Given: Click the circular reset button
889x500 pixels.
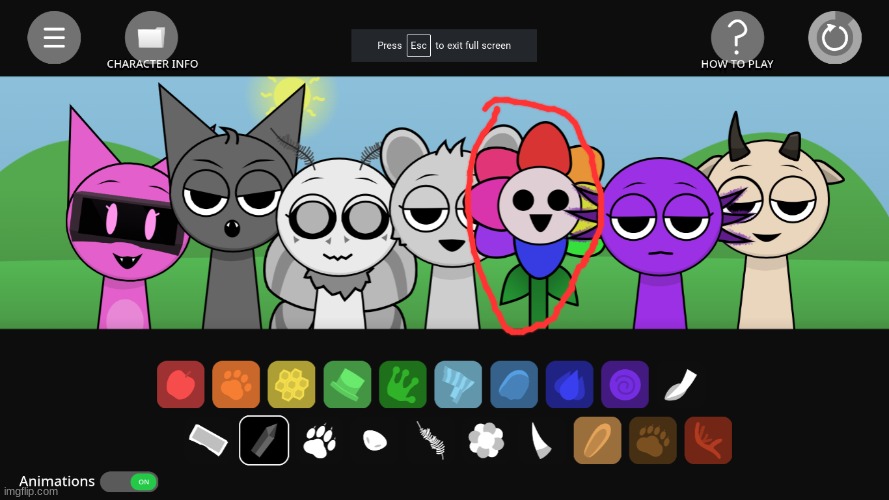Looking at the screenshot, I should click(x=835, y=37).
